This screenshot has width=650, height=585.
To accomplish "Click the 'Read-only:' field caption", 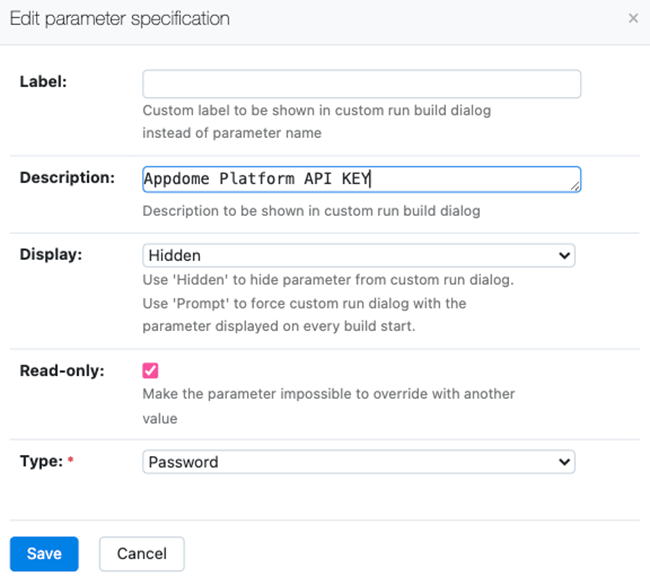I will tap(60, 370).
